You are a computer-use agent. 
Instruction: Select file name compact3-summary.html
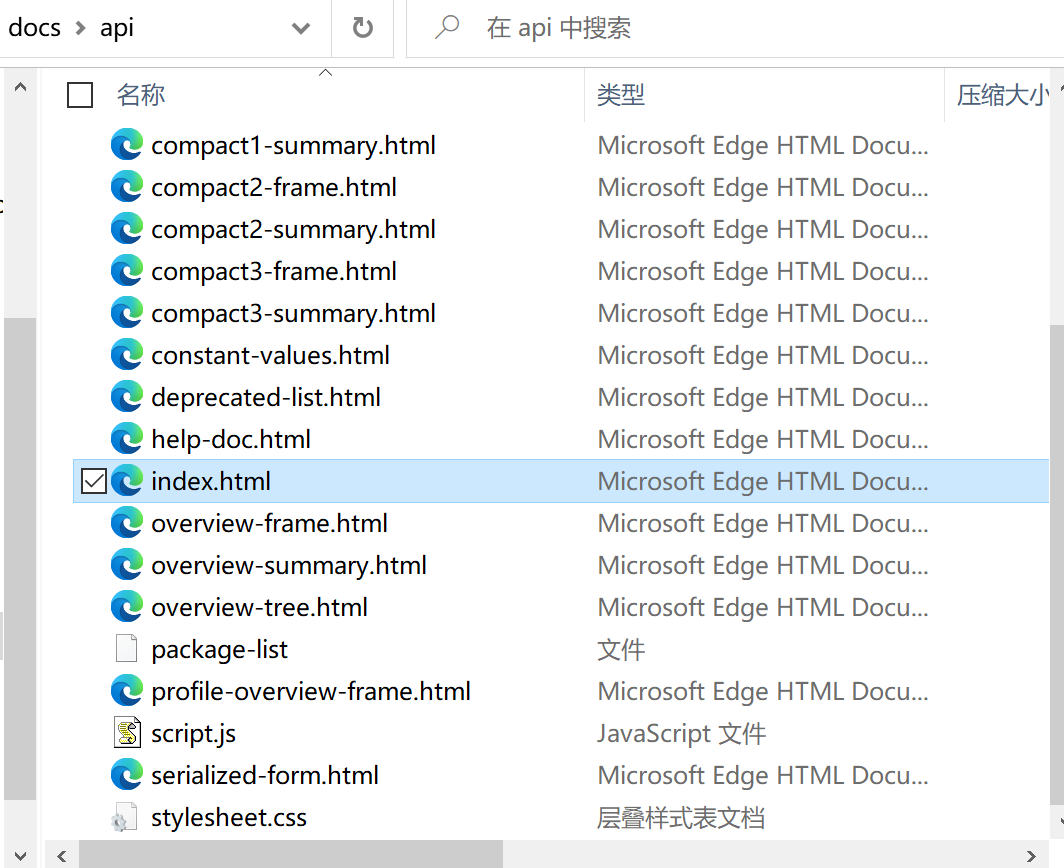click(x=293, y=314)
